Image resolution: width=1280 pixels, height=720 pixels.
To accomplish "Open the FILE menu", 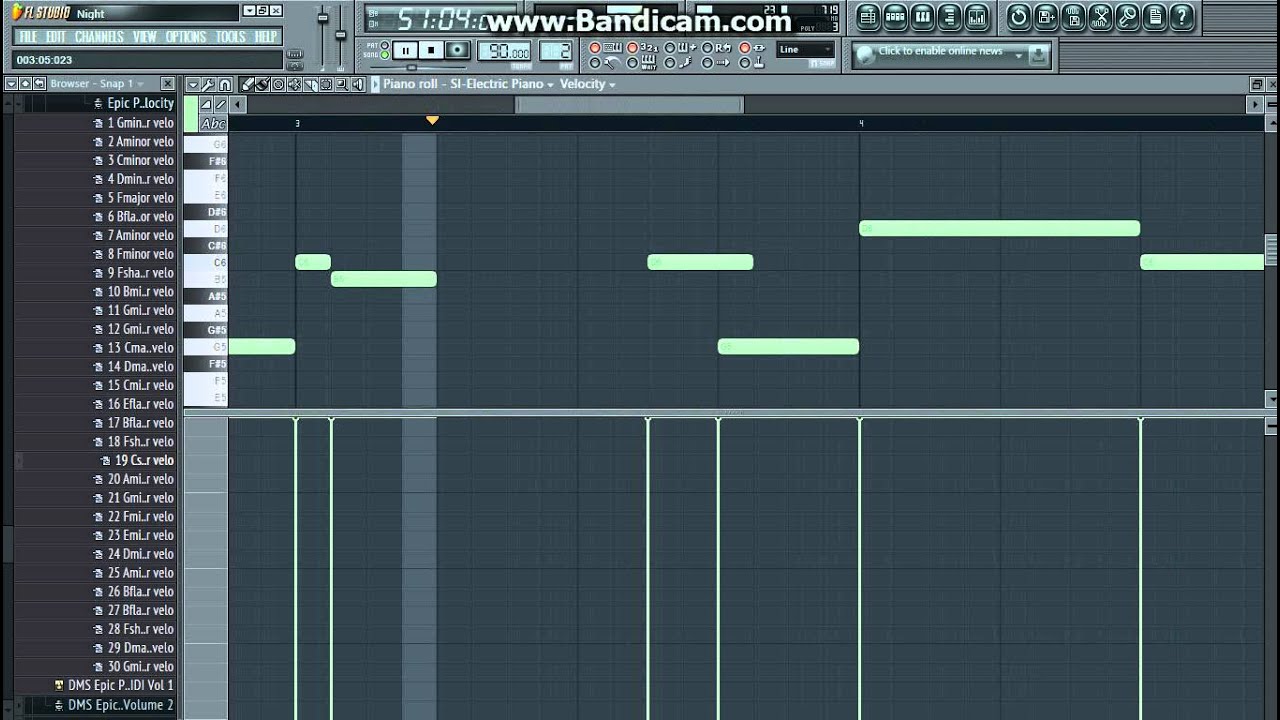I will click(x=28, y=37).
